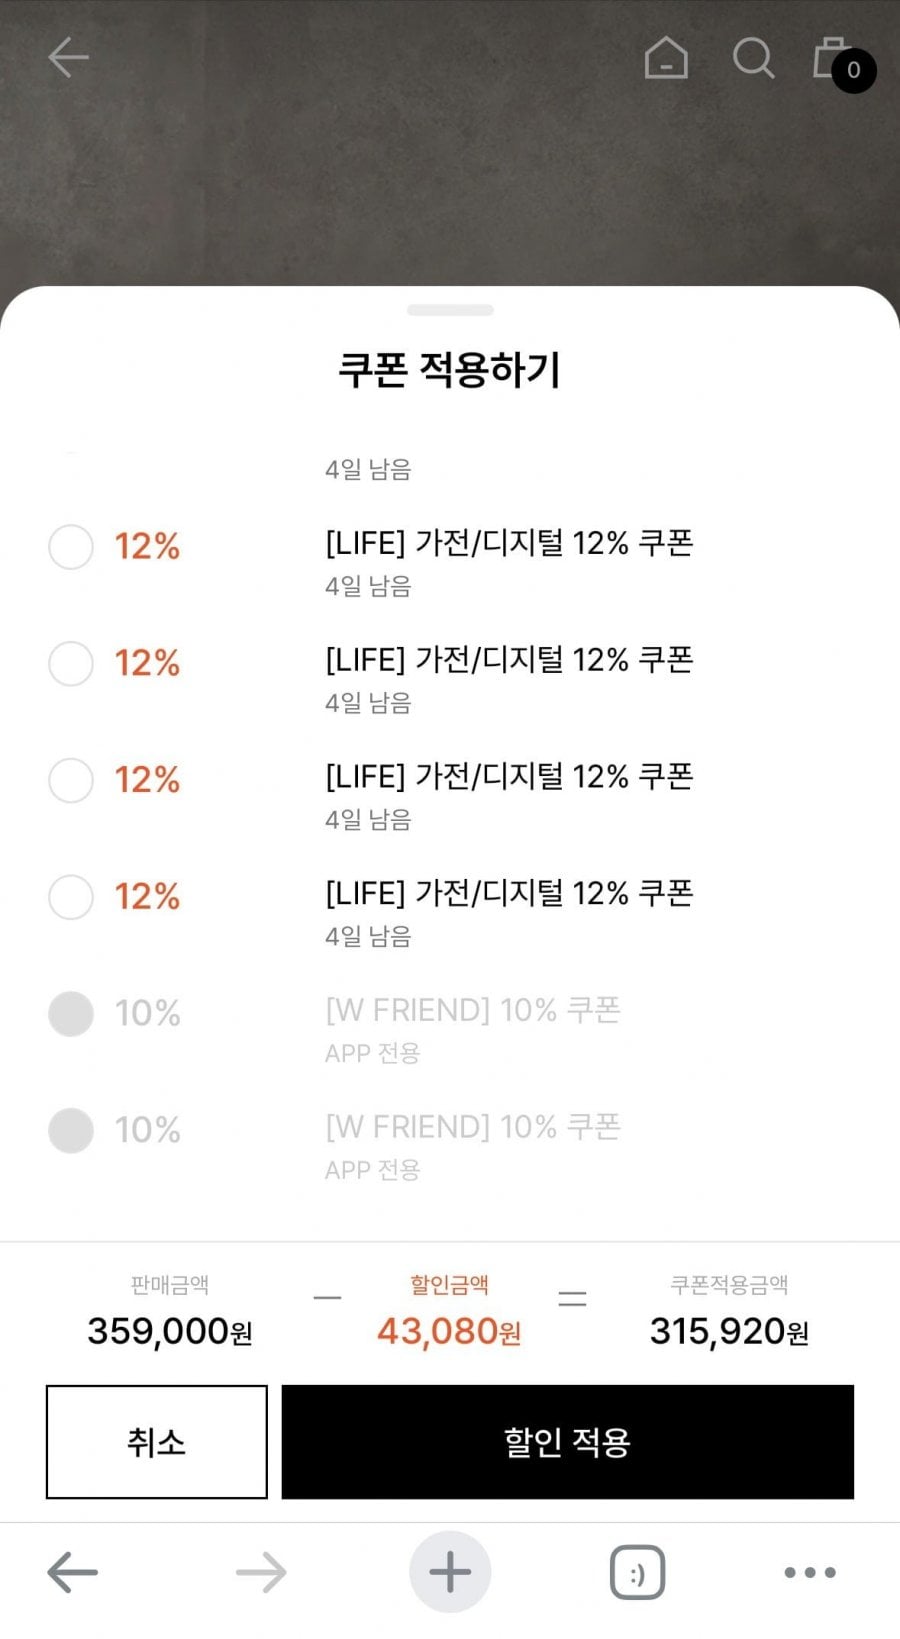Select the second 12% LIFE coupon radio
The width and height of the screenshot is (900, 1639).
click(x=71, y=664)
